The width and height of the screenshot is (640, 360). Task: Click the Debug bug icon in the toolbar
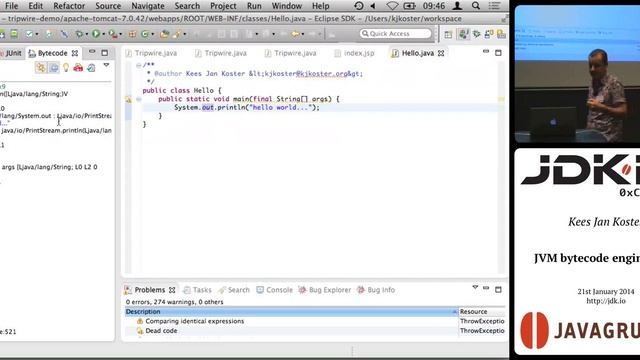(78, 34)
